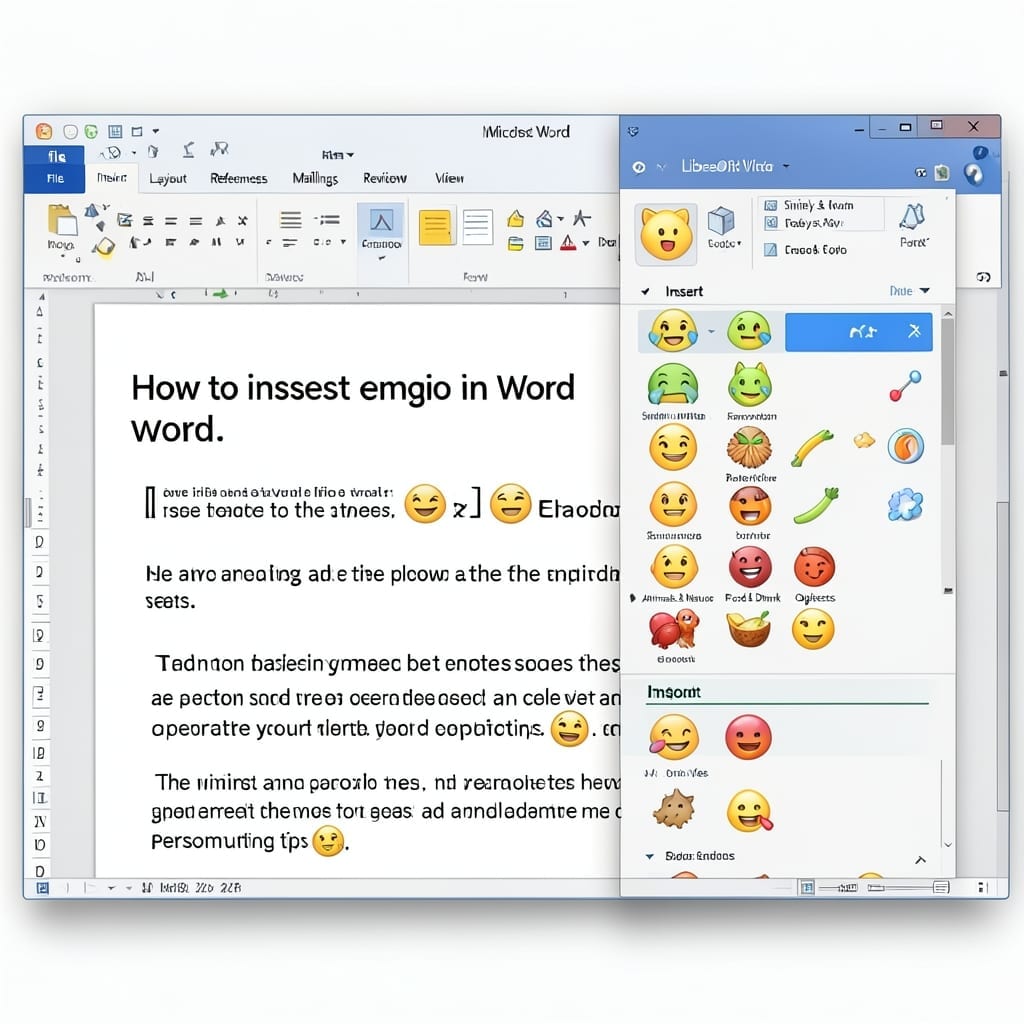
Task: Select the red bird emoji
Action: point(675,629)
